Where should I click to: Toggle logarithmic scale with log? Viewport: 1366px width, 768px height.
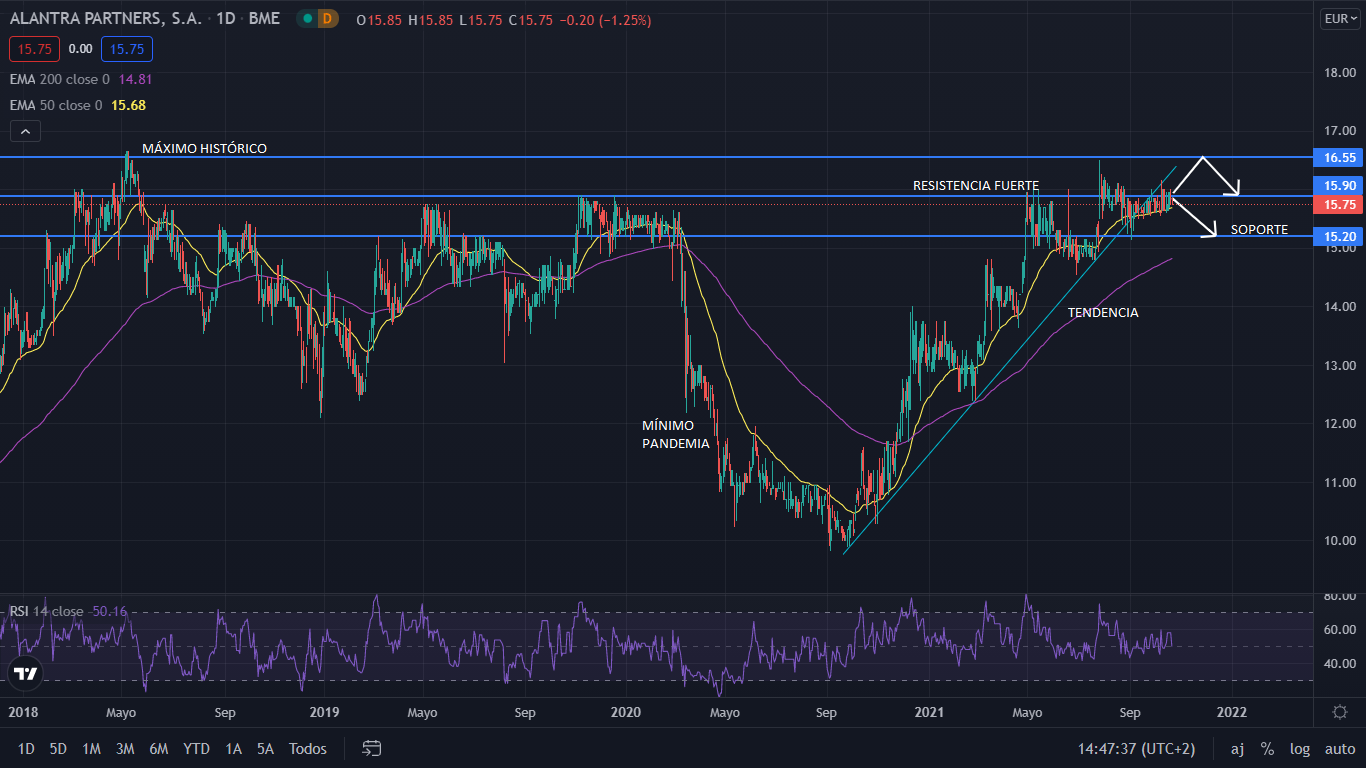click(1300, 748)
